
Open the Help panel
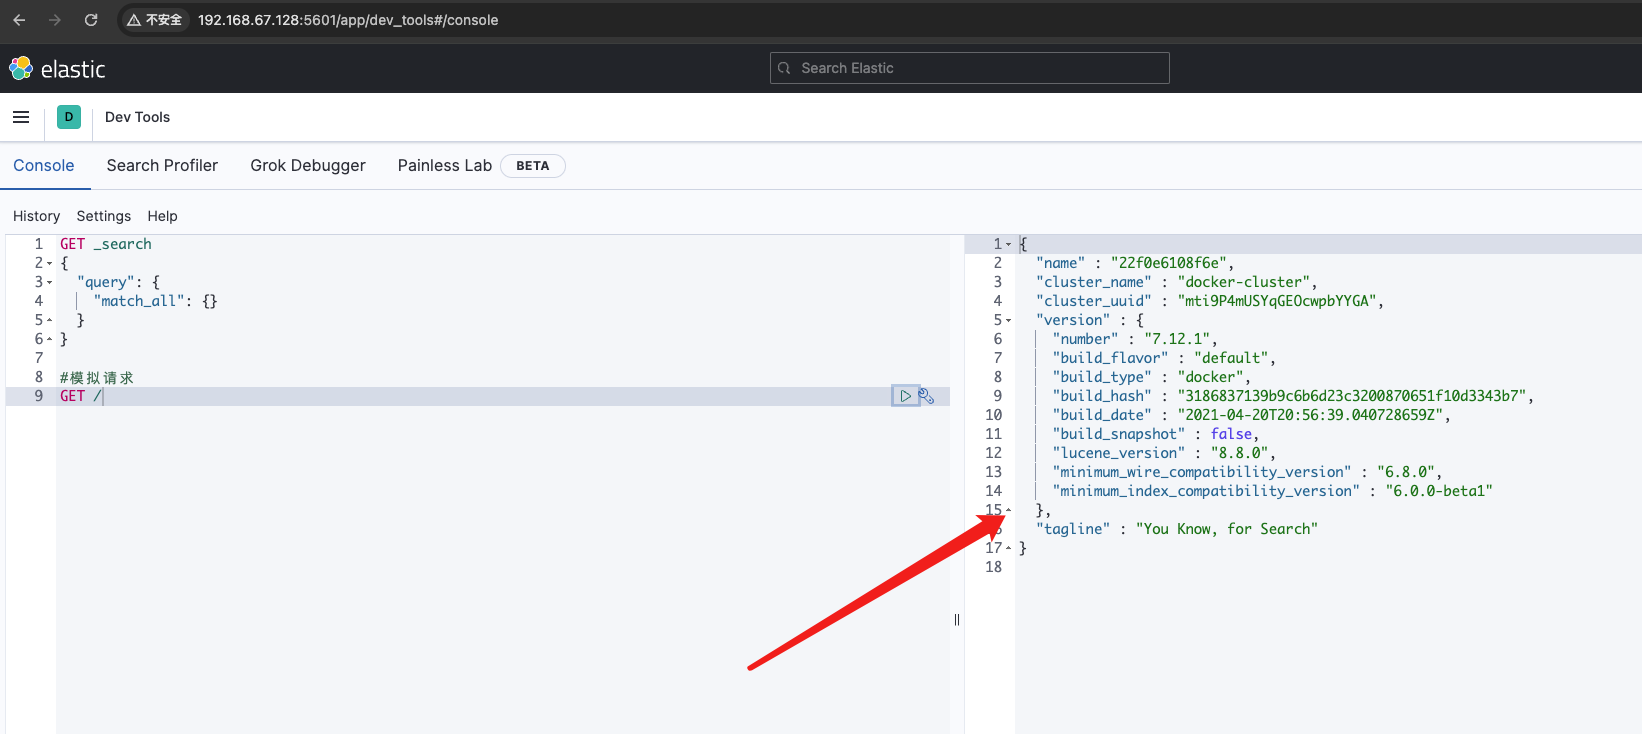[162, 216]
